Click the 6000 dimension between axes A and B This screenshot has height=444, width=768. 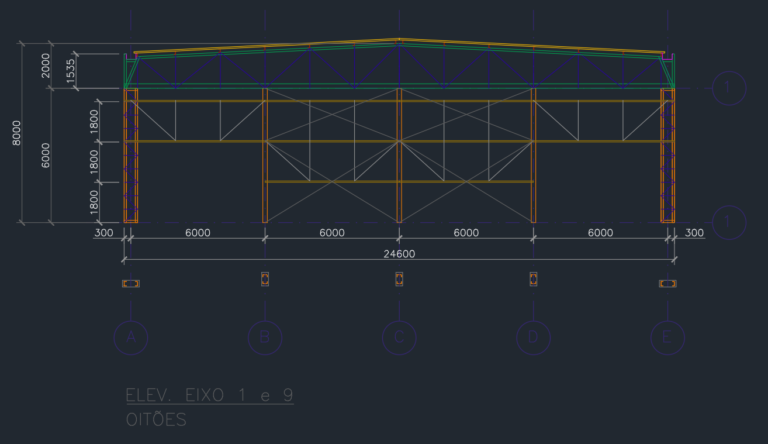[x=197, y=233]
